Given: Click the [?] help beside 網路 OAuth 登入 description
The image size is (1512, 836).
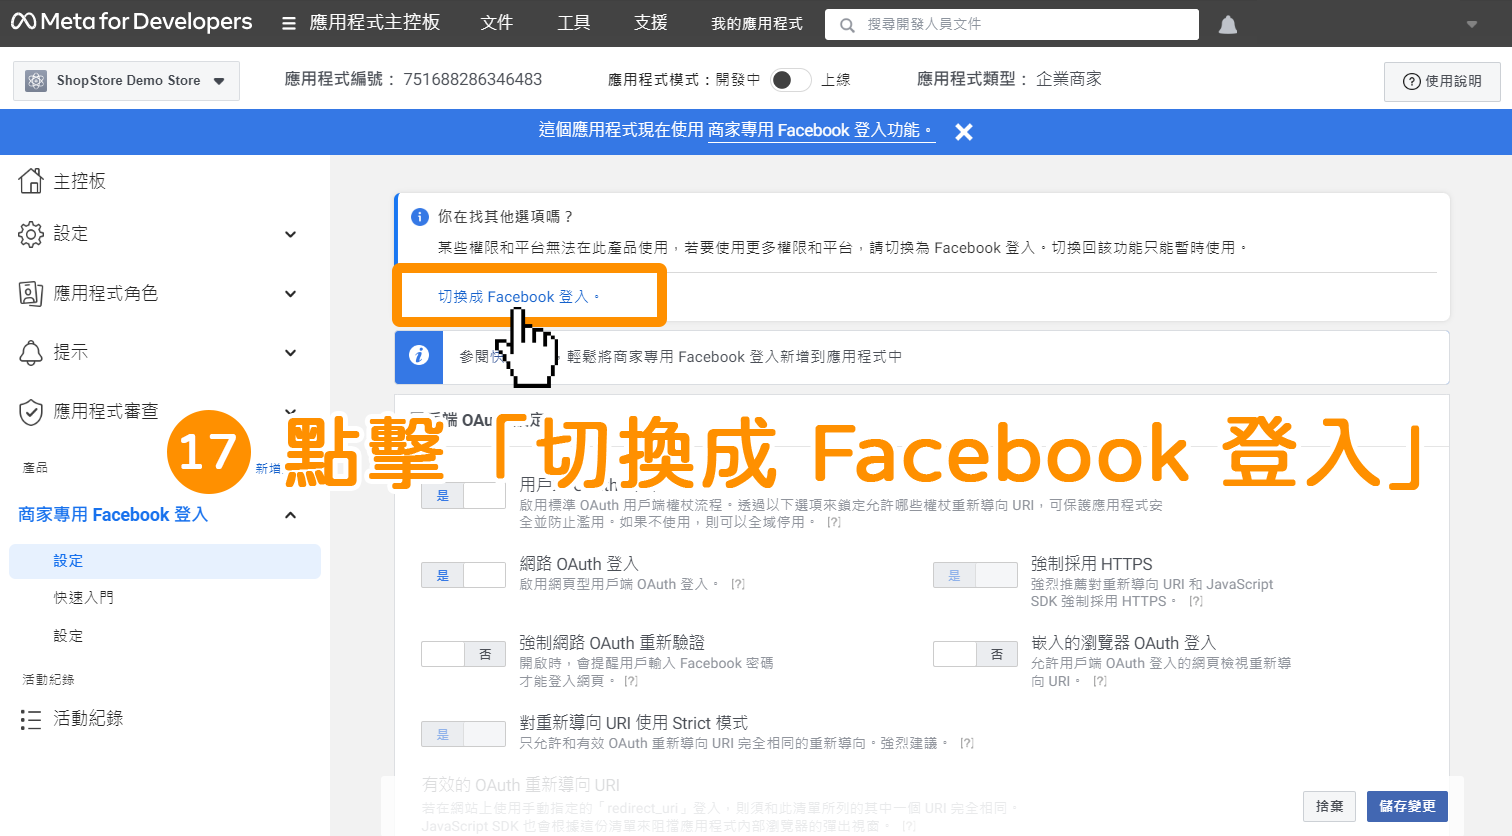Looking at the screenshot, I should click(x=738, y=584).
